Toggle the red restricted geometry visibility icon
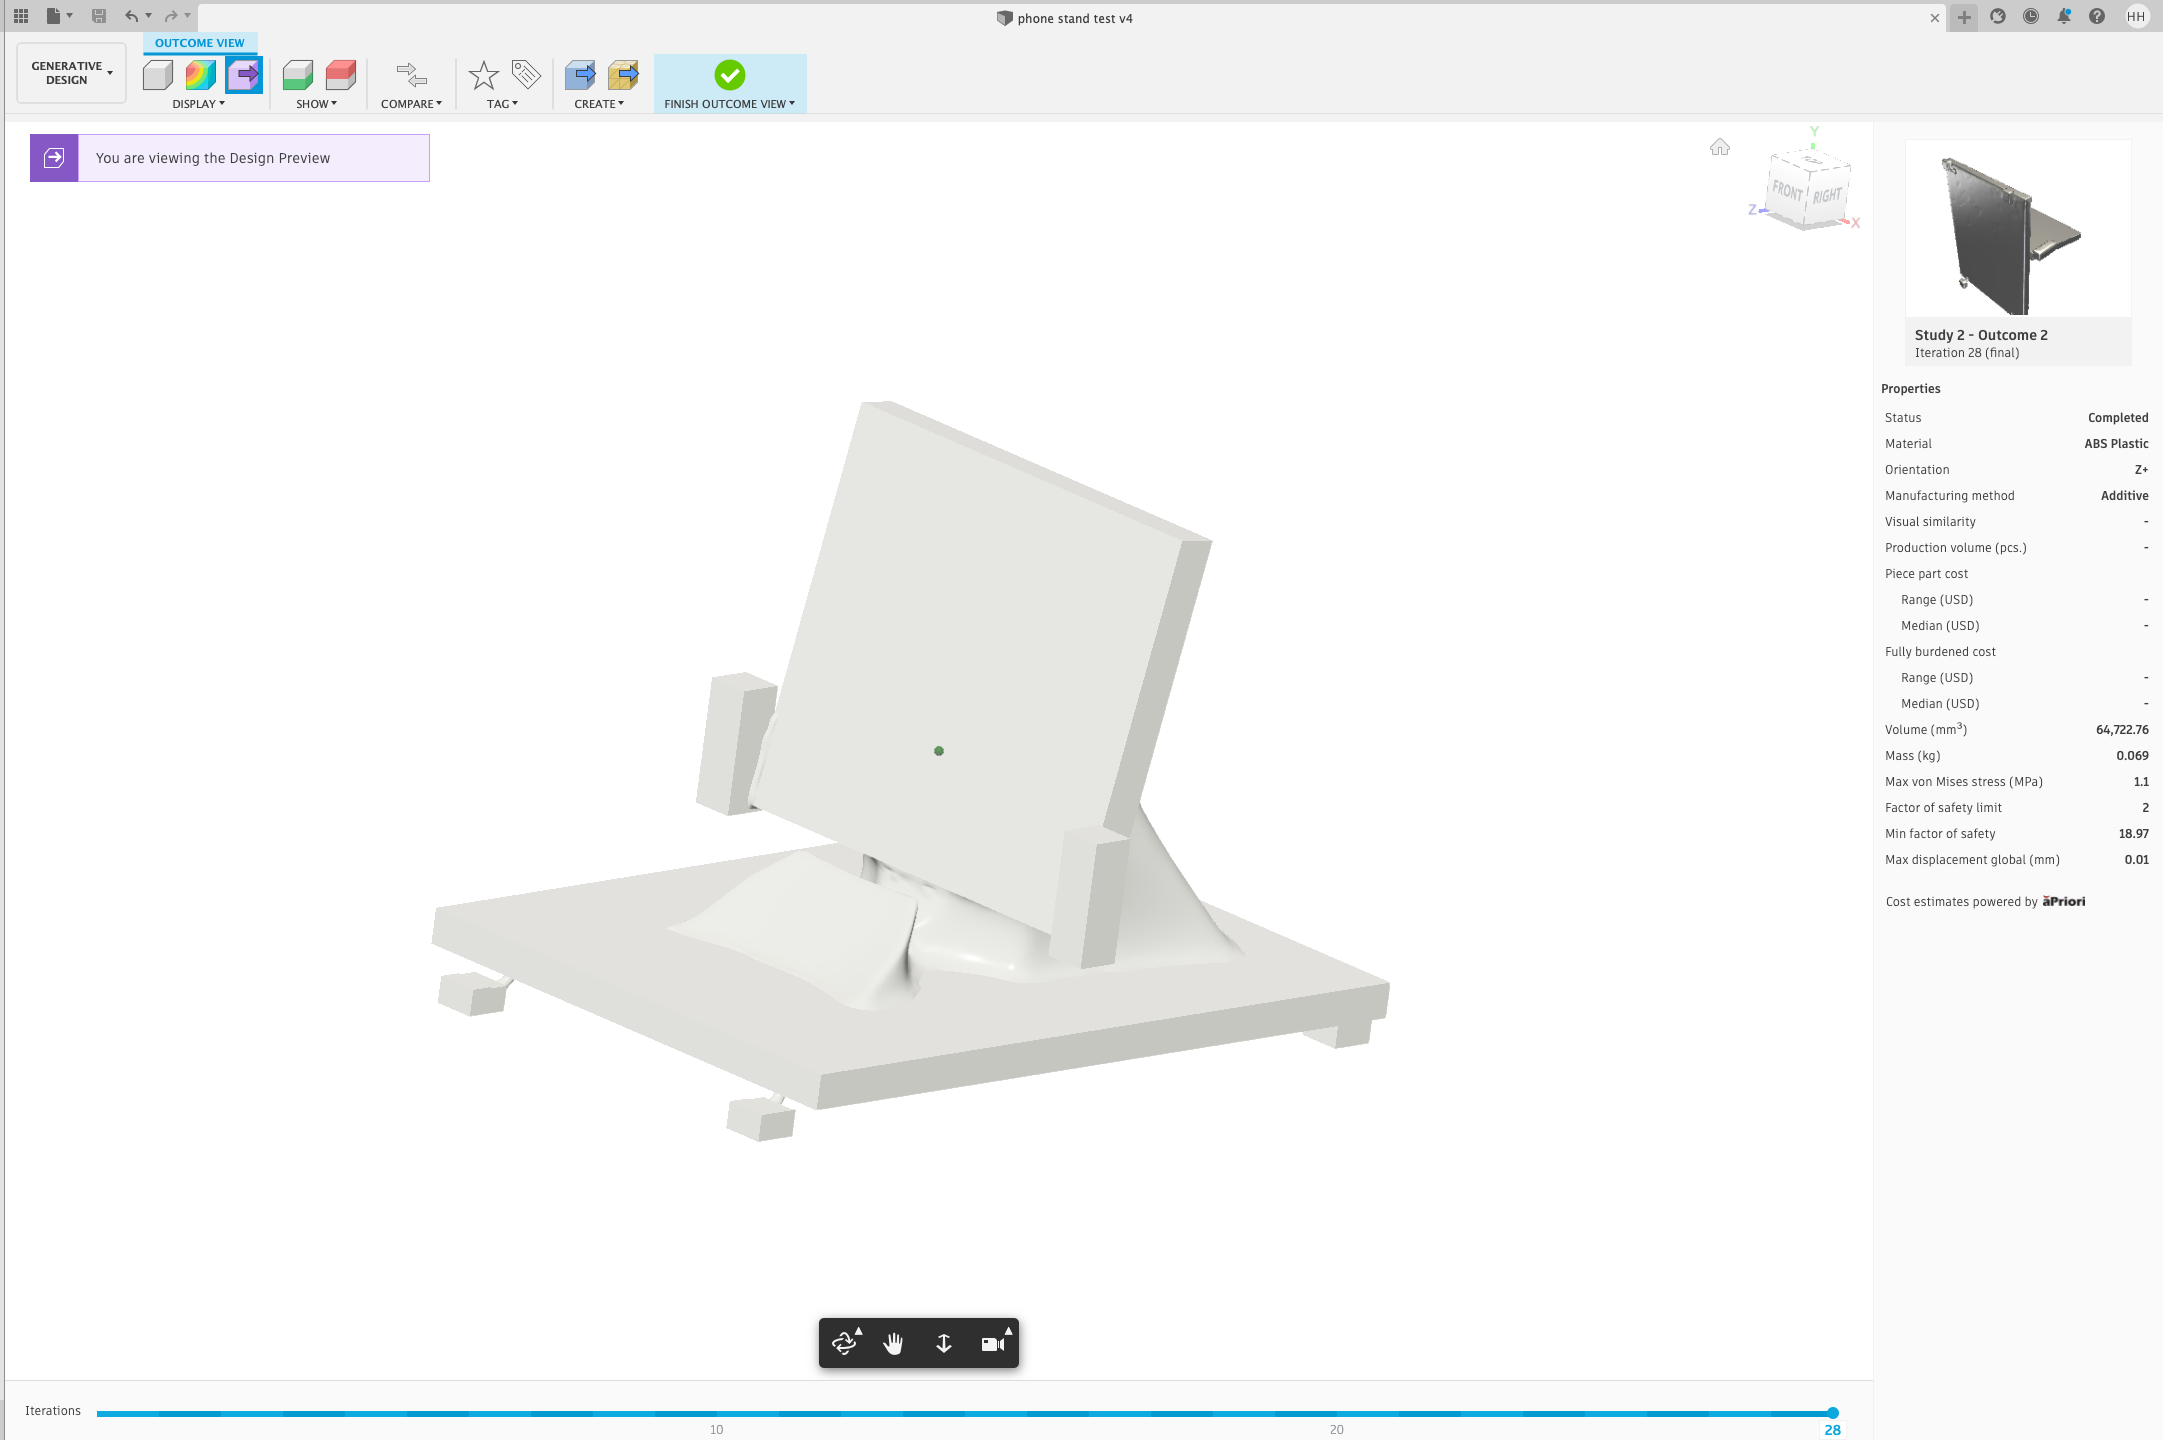This screenshot has height=1440, width=2163. (x=340, y=75)
